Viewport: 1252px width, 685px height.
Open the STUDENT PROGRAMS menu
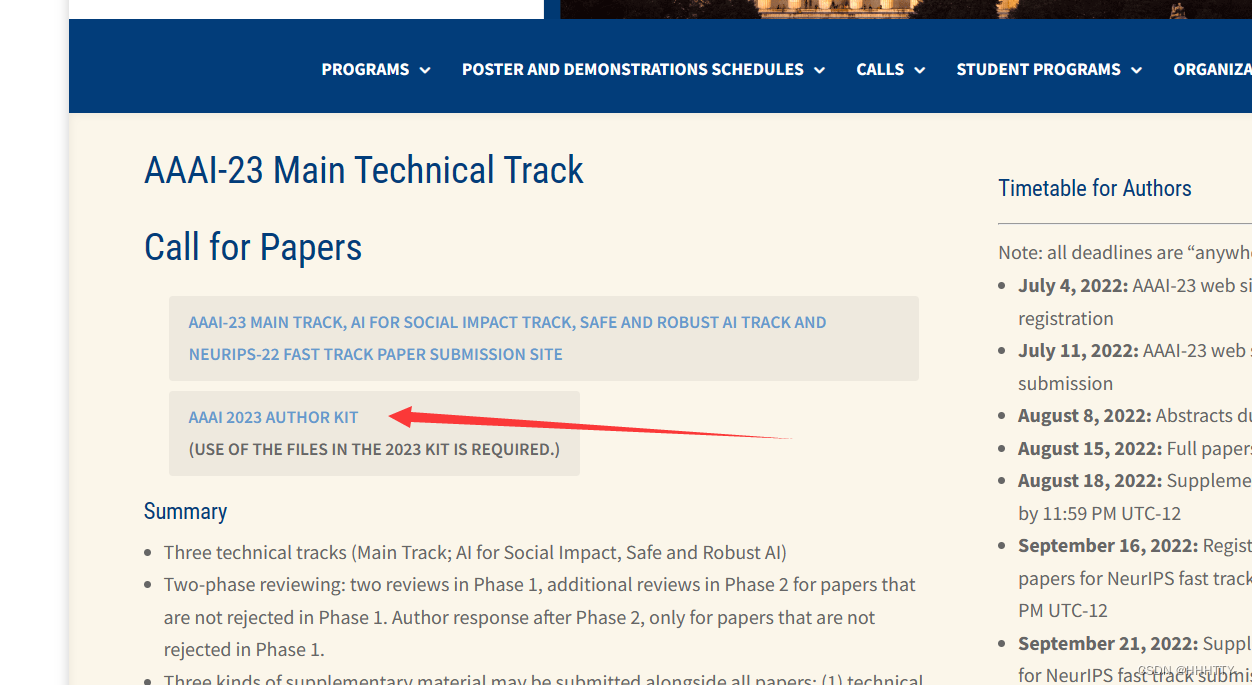coord(1038,70)
